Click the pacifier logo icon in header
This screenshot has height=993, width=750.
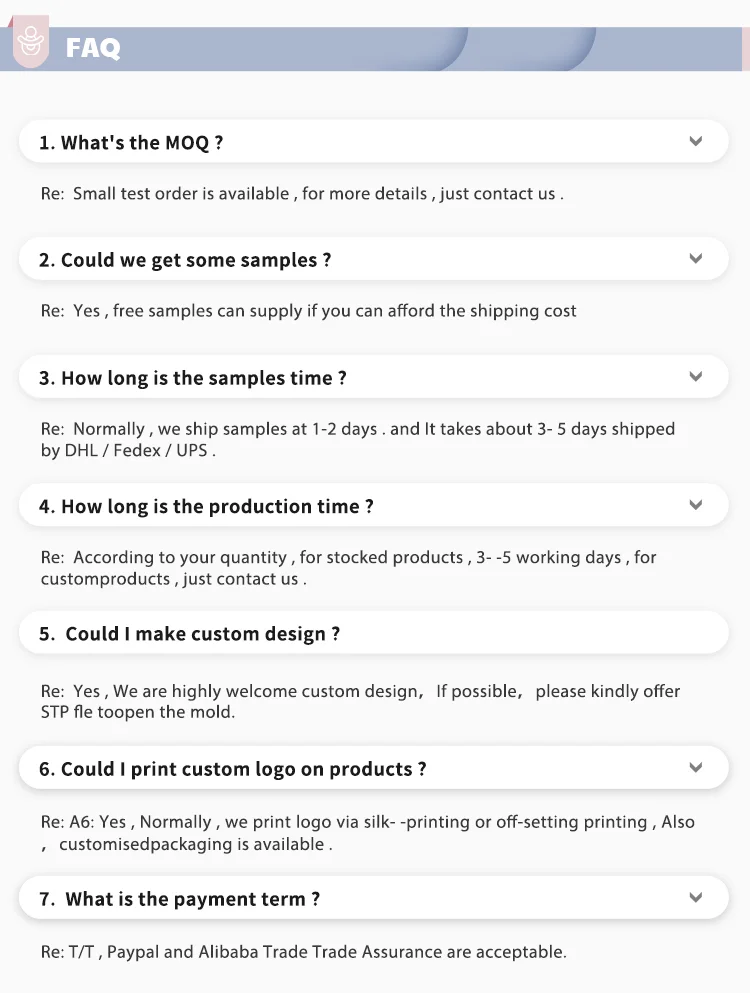[x=32, y=45]
